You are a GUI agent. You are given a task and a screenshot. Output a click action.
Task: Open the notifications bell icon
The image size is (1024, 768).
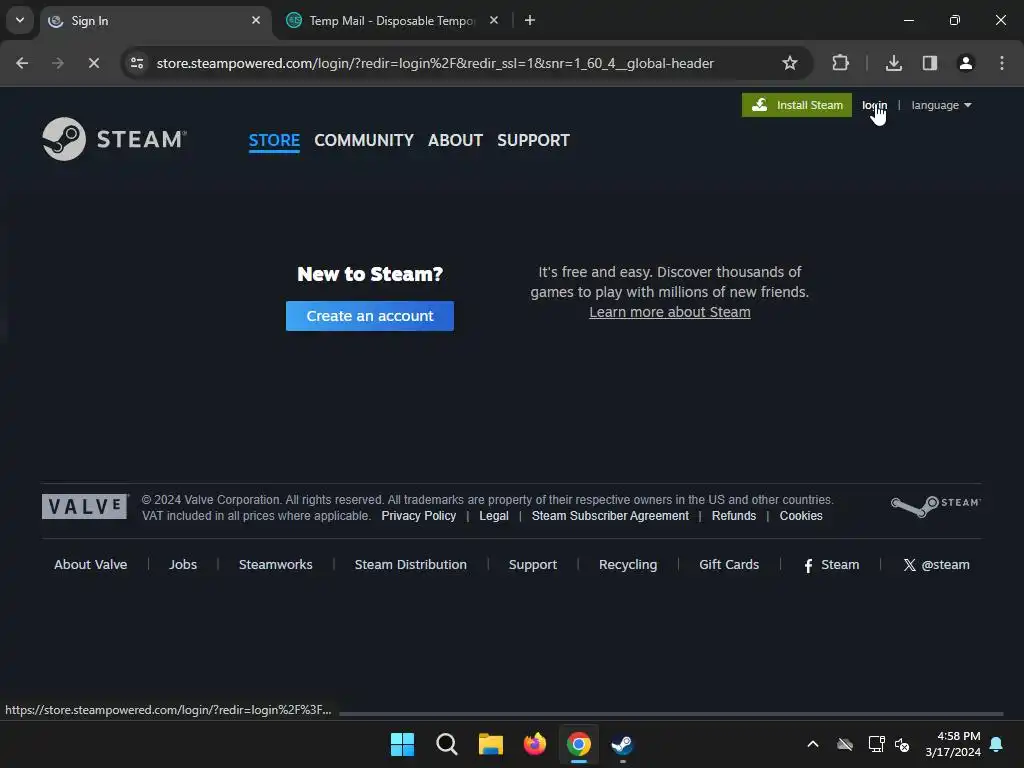click(996, 744)
